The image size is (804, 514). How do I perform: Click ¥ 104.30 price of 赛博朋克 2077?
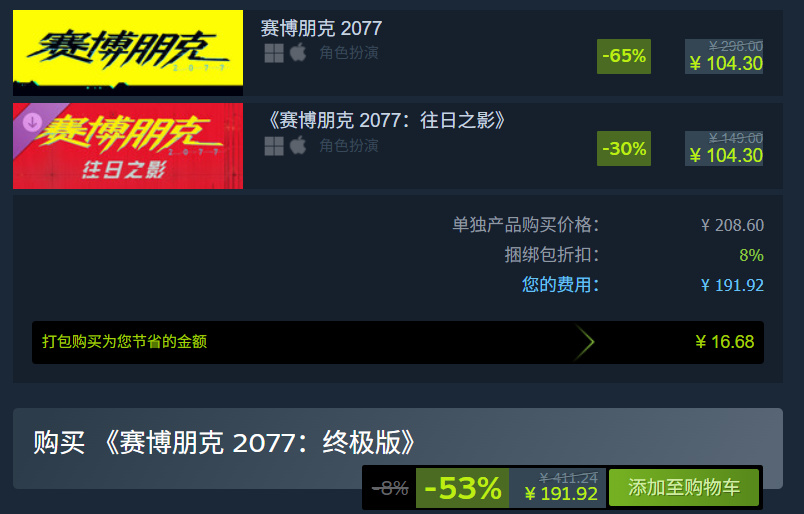(726, 64)
